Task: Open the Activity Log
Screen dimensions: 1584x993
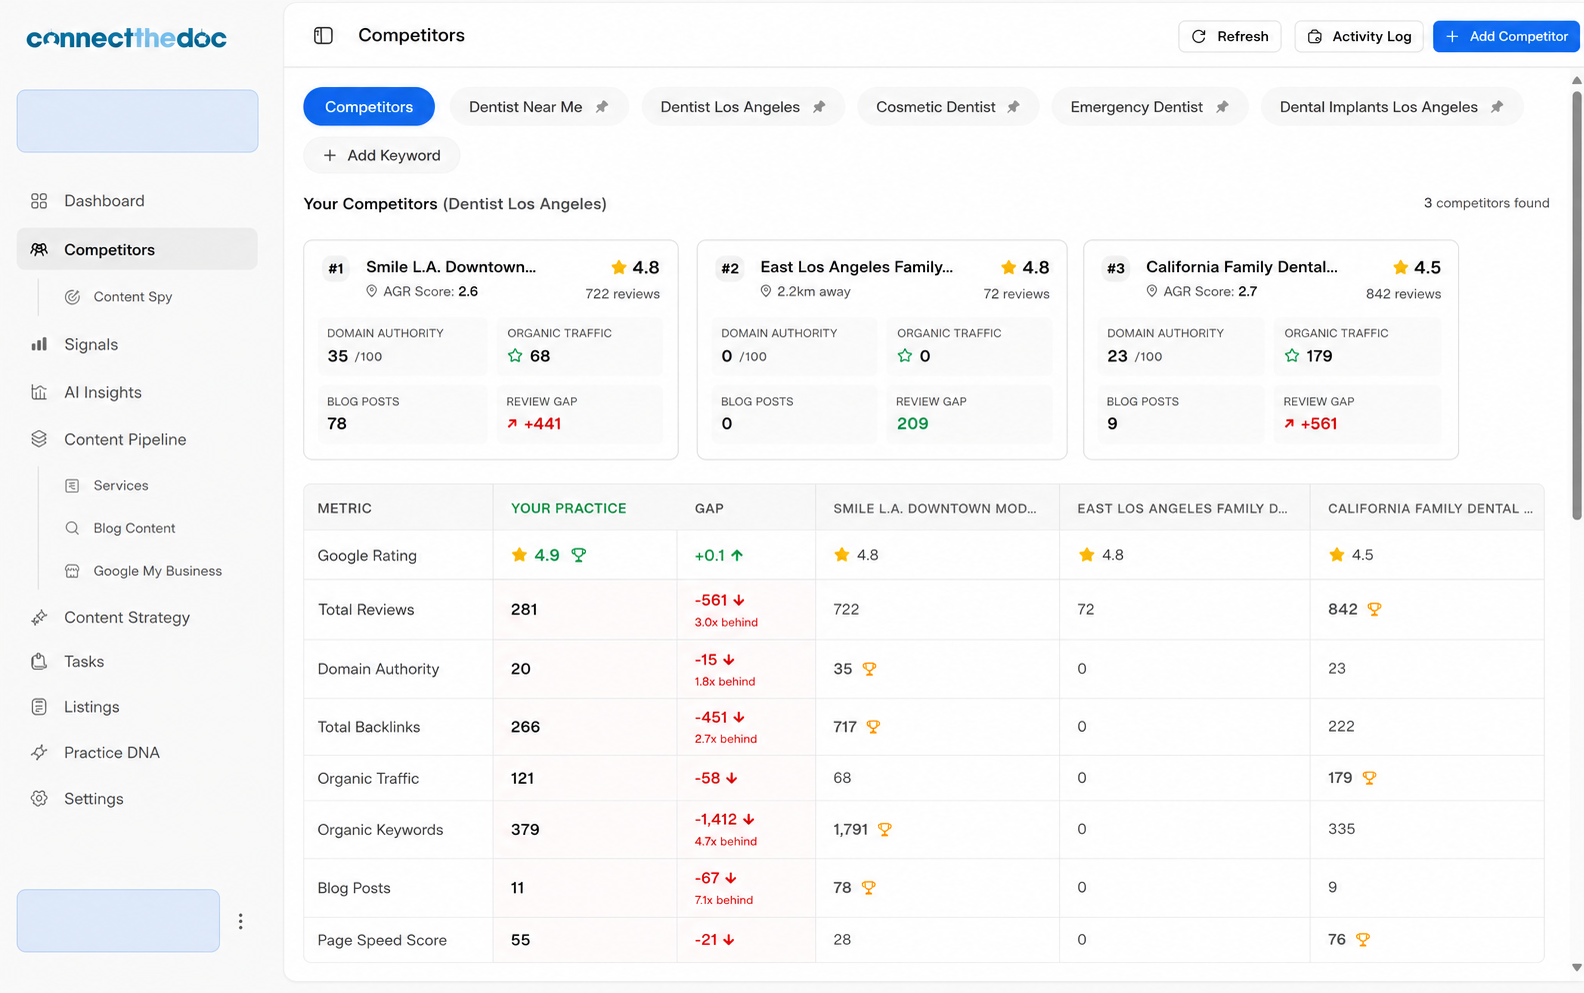Action: click(1360, 36)
